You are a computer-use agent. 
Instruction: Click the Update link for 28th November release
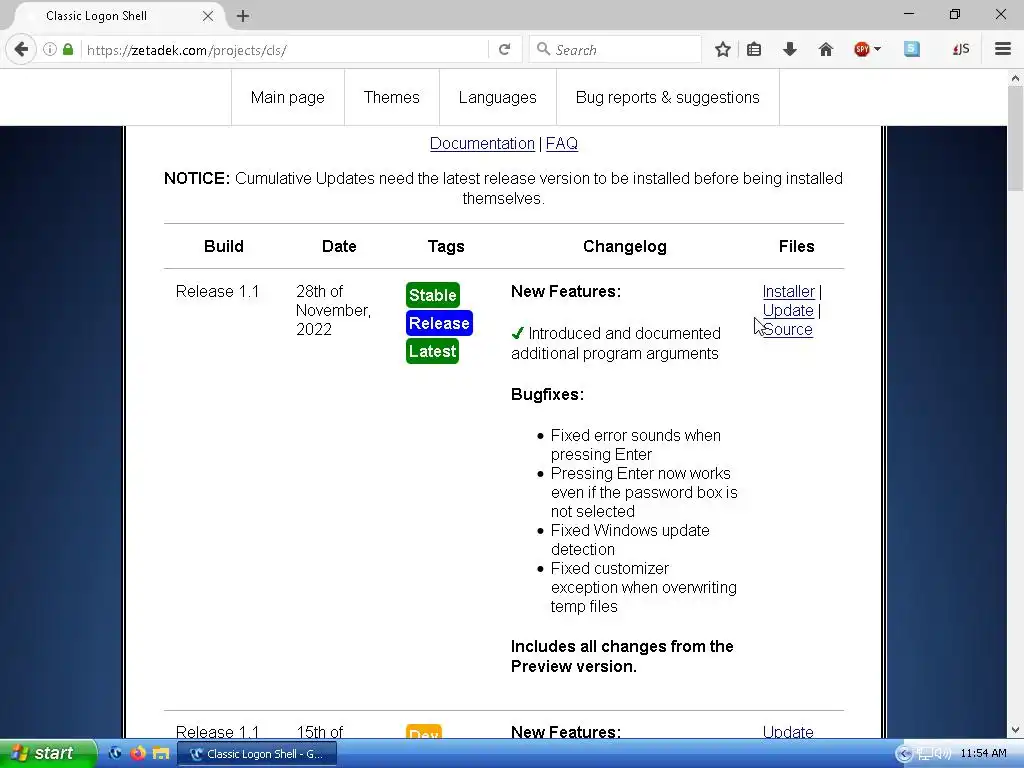pyautogui.click(x=788, y=310)
